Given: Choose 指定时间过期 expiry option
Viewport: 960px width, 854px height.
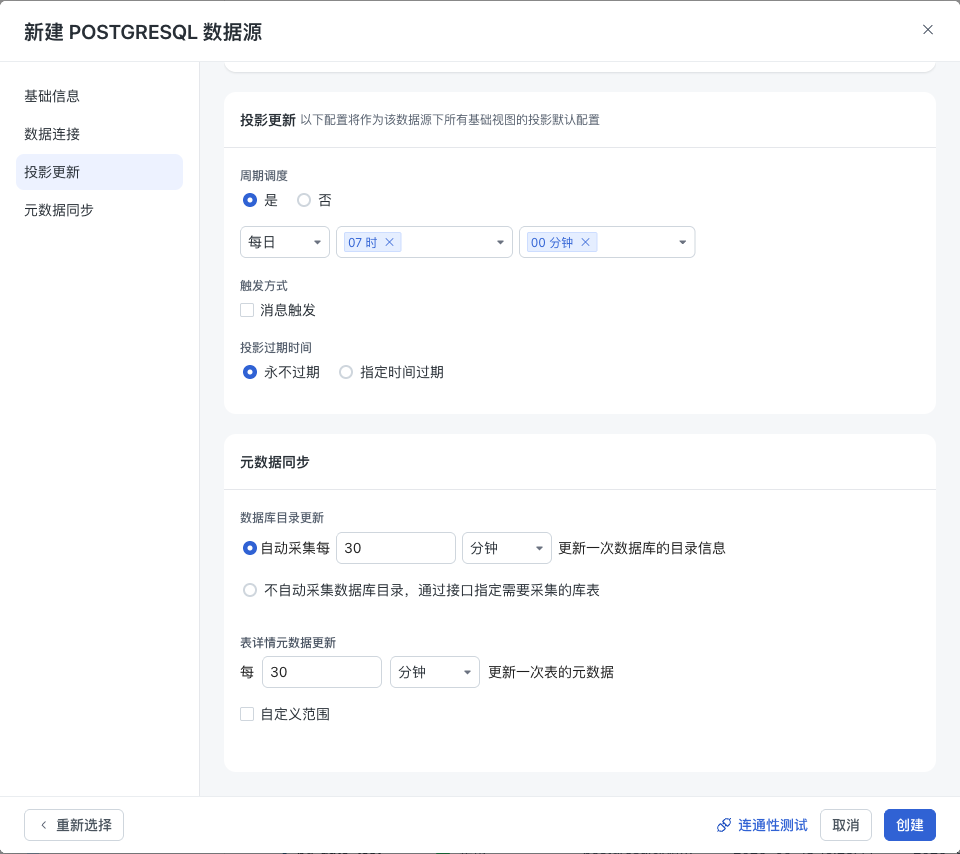Looking at the screenshot, I should point(346,372).
